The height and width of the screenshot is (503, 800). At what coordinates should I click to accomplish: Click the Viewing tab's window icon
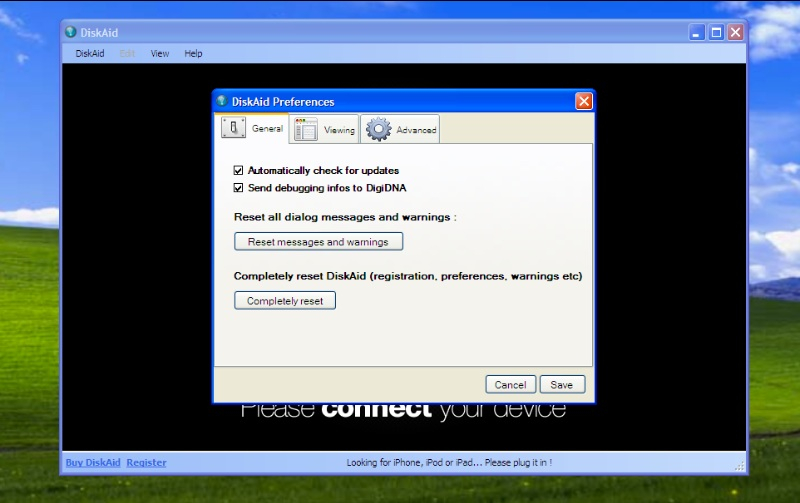(306, 130)
